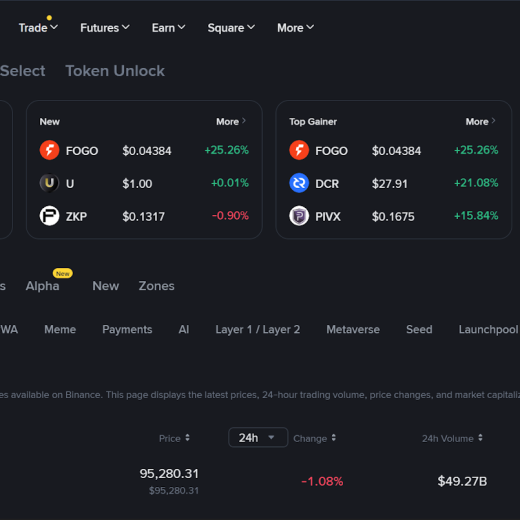520x520 pixels.
Task: Click DCR name in Top Gainer card
Action: [327, 184]
